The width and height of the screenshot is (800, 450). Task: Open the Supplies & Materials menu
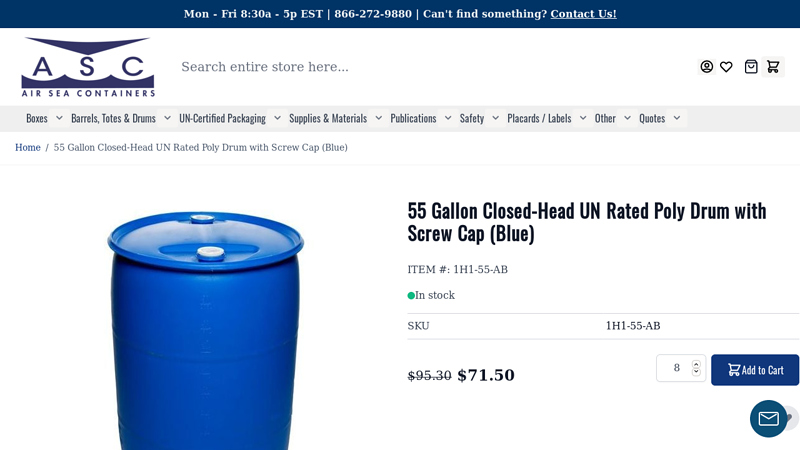(328, 118)
